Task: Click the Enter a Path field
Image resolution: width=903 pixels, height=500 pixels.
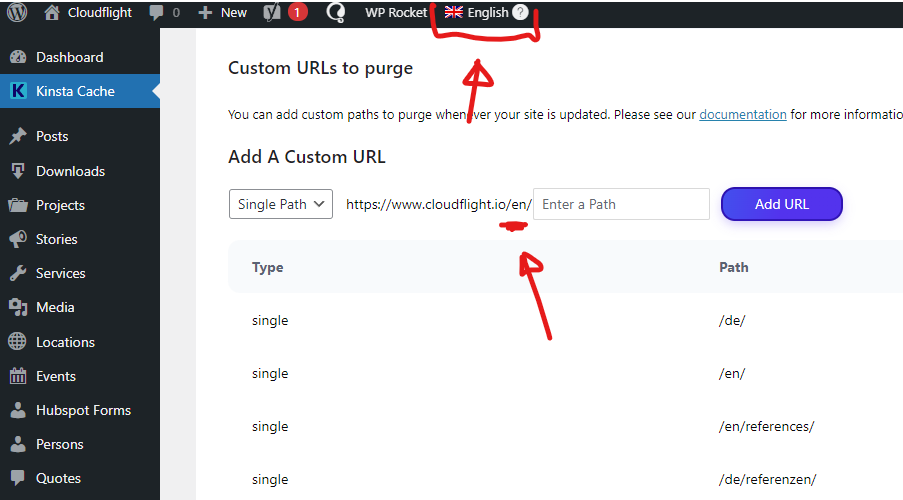Action: point(621,204)
